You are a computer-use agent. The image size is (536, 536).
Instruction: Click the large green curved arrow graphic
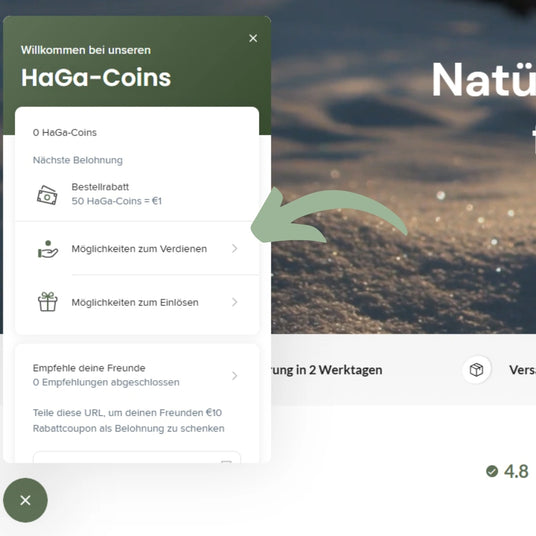[329, 217]
